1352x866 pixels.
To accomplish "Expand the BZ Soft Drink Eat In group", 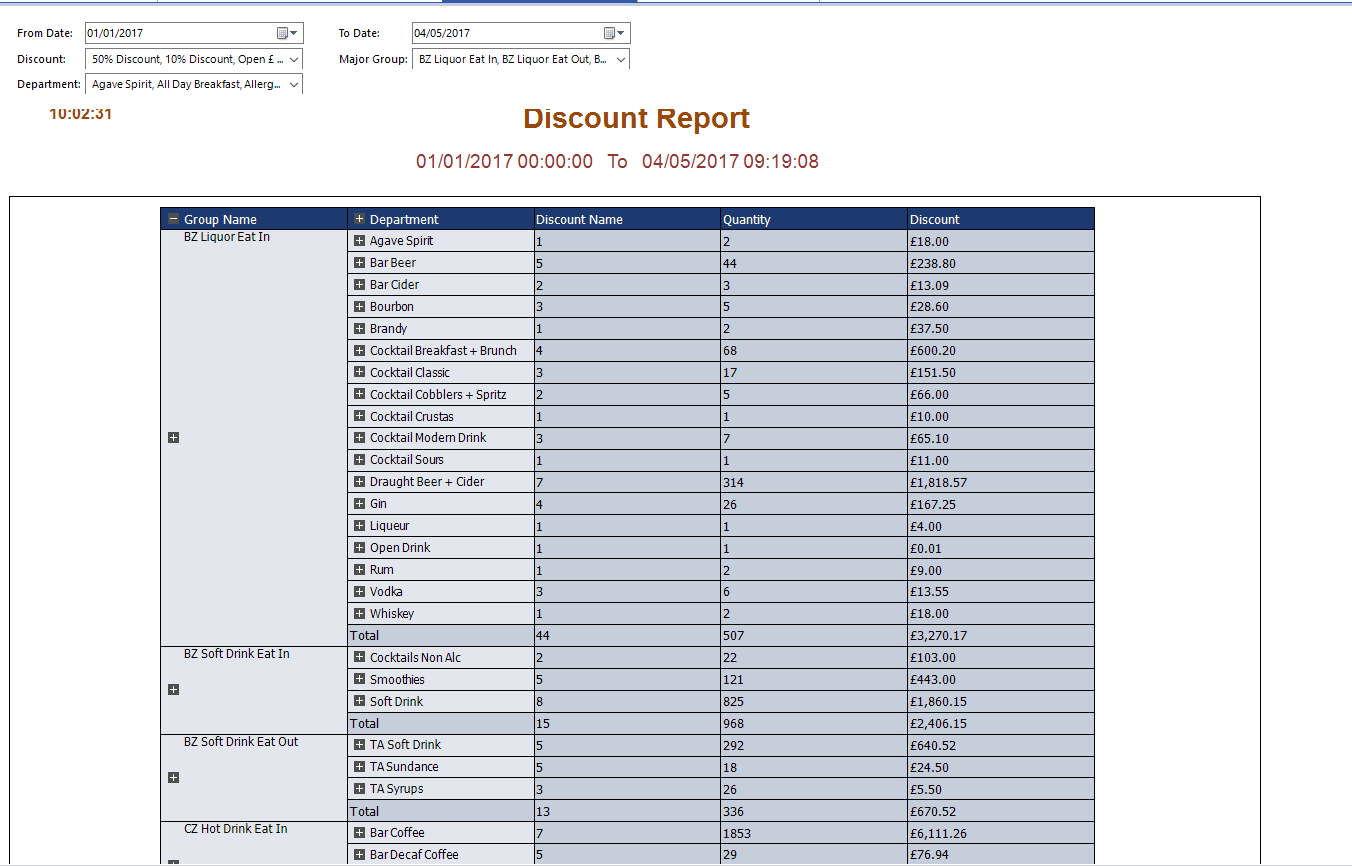I will point(173,690).
